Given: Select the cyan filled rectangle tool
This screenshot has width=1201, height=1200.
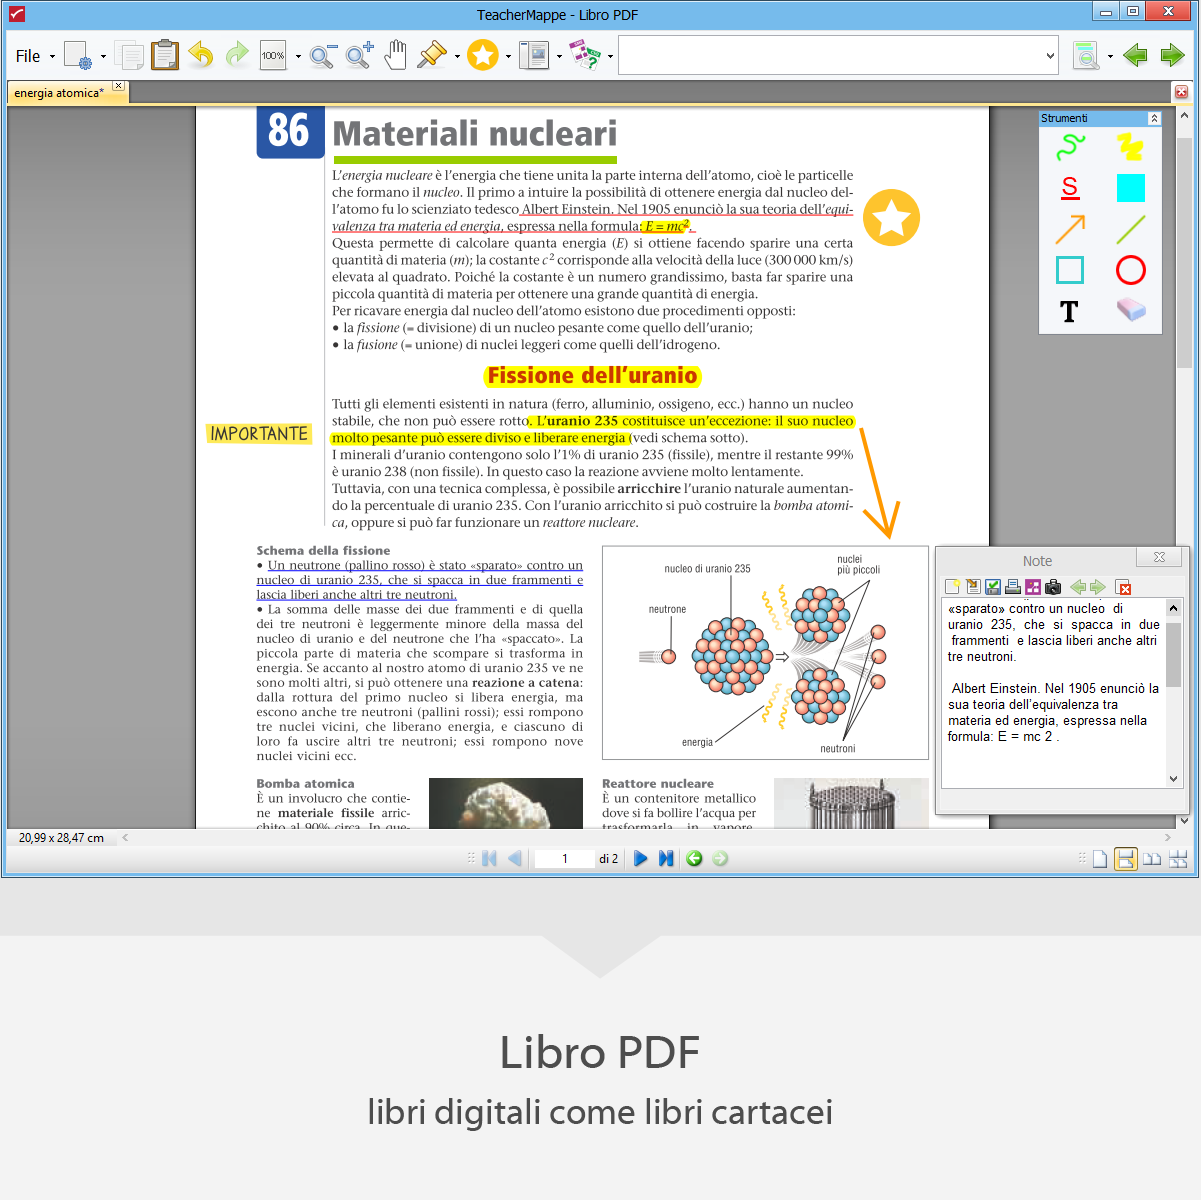Looking at the screenshot, I should click(x=1130, y=188).
